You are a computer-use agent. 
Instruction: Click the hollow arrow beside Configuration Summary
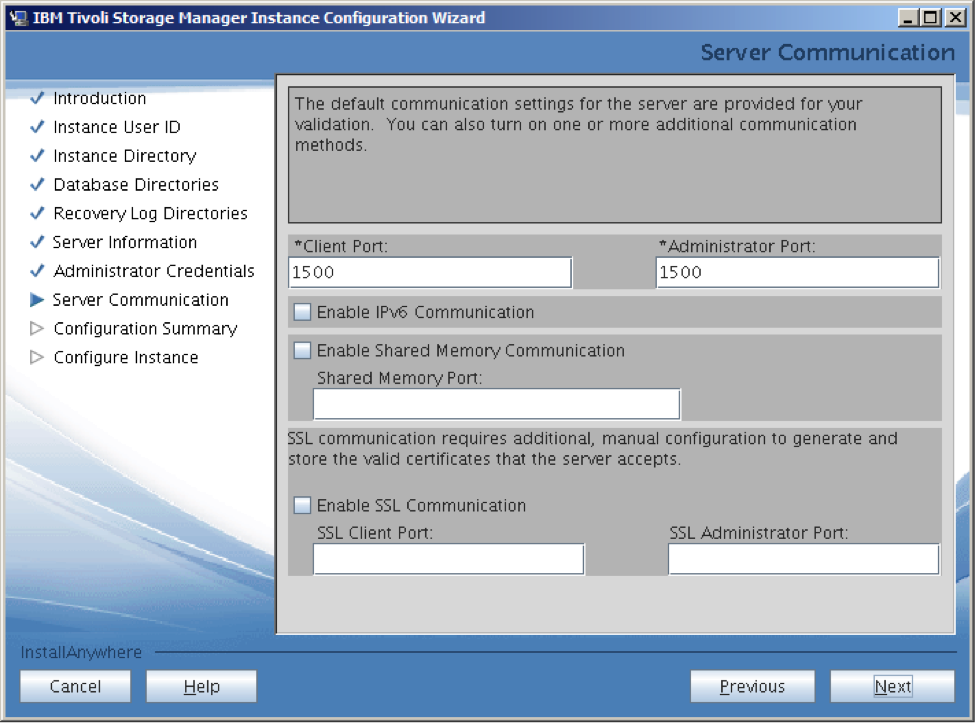click(37, 328)
